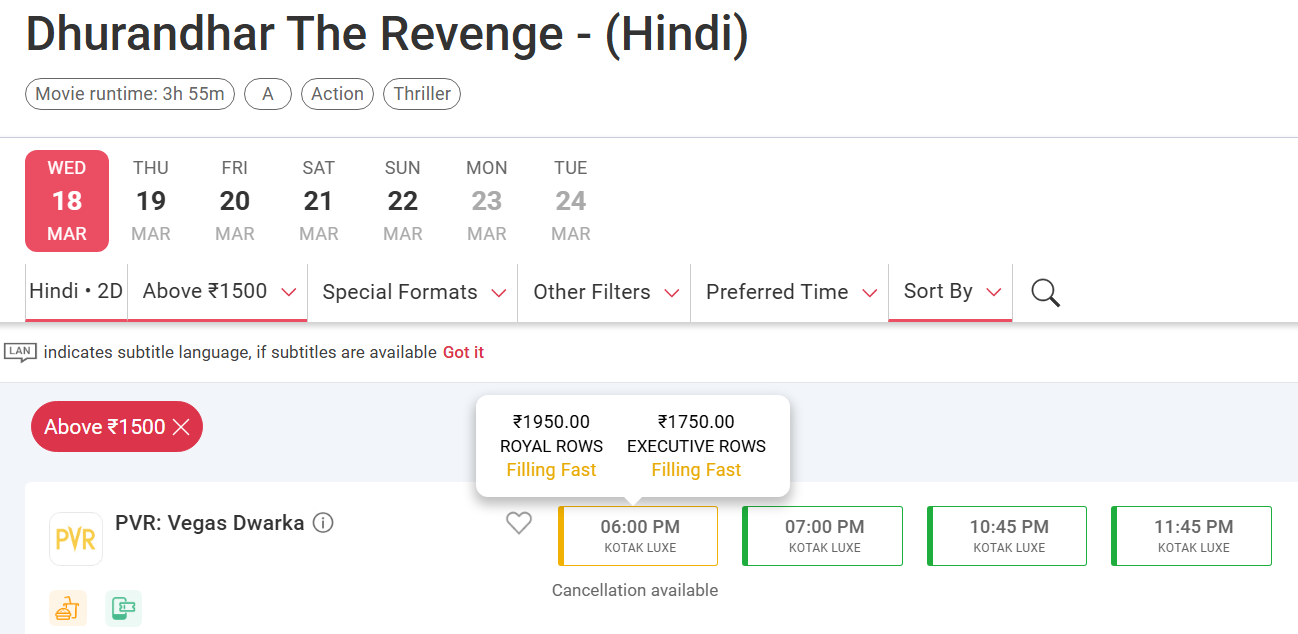This screenshot has width=1298, height=634.
Task: Pick the 11:45 PM Kotak Luxe showtime
Action: (1192, 536)
